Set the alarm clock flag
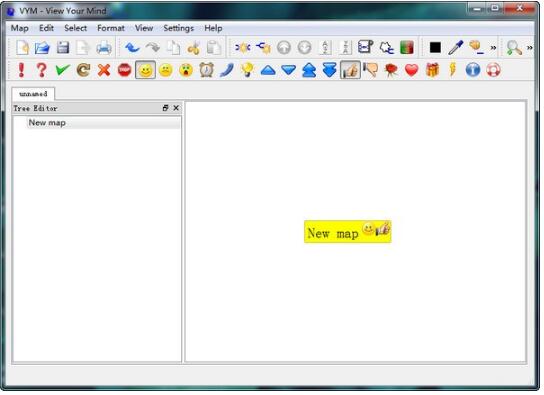544x395 pixels. point(207,70)
